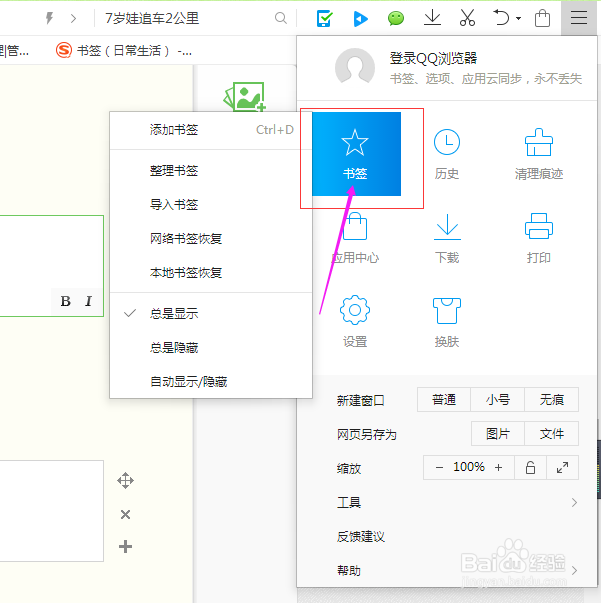
Task: Click the lightning bolt speed-mode icon
Action: [49, 18]
